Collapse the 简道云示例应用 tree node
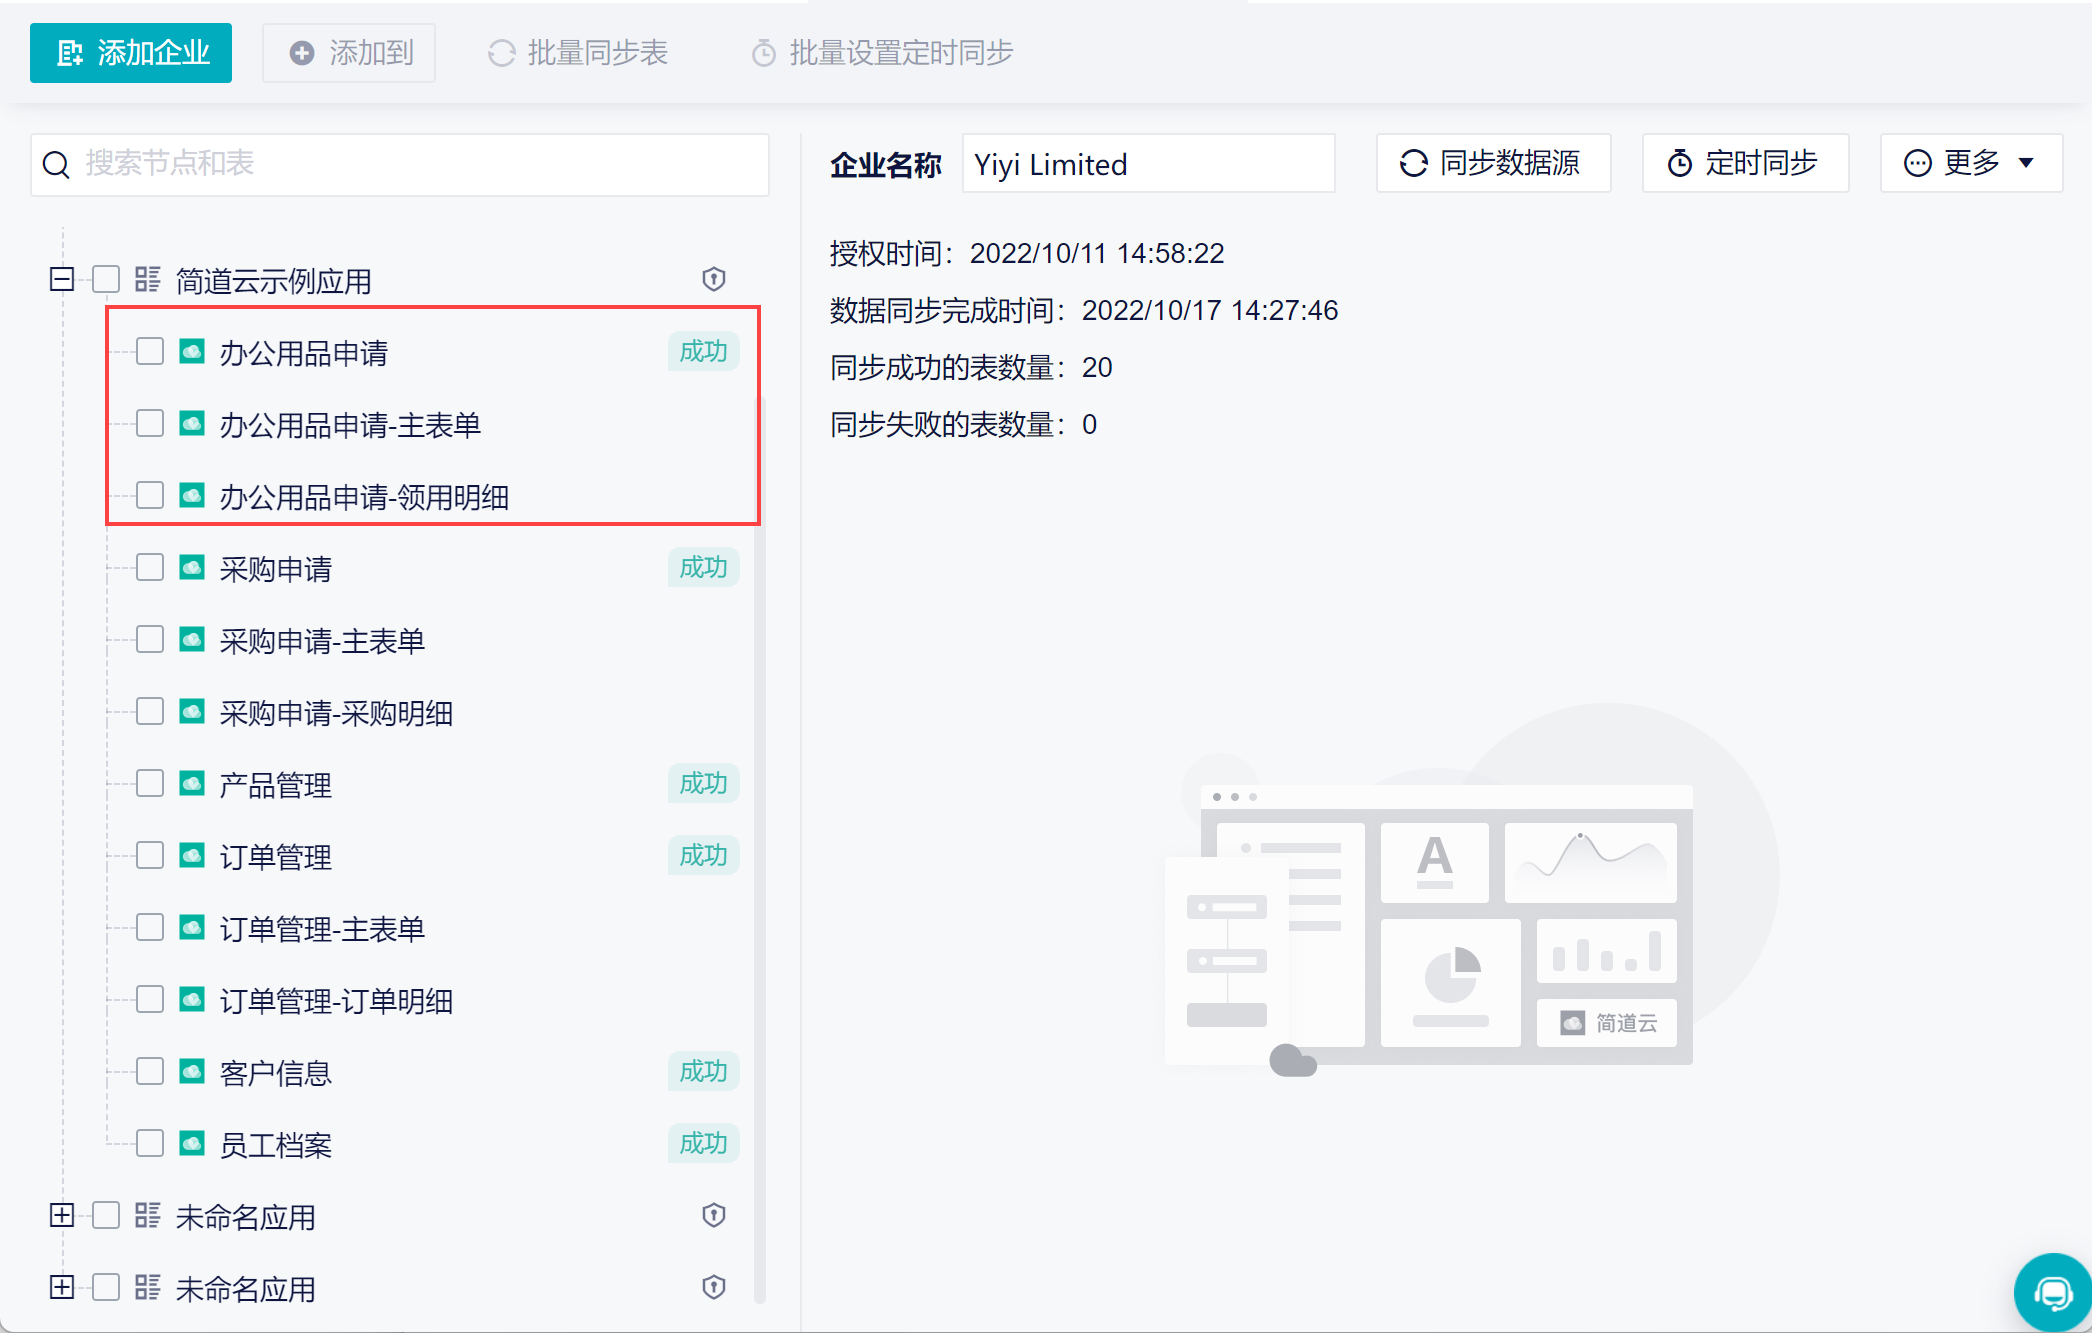This screenshot has width=2092, height=1333. 62,279
